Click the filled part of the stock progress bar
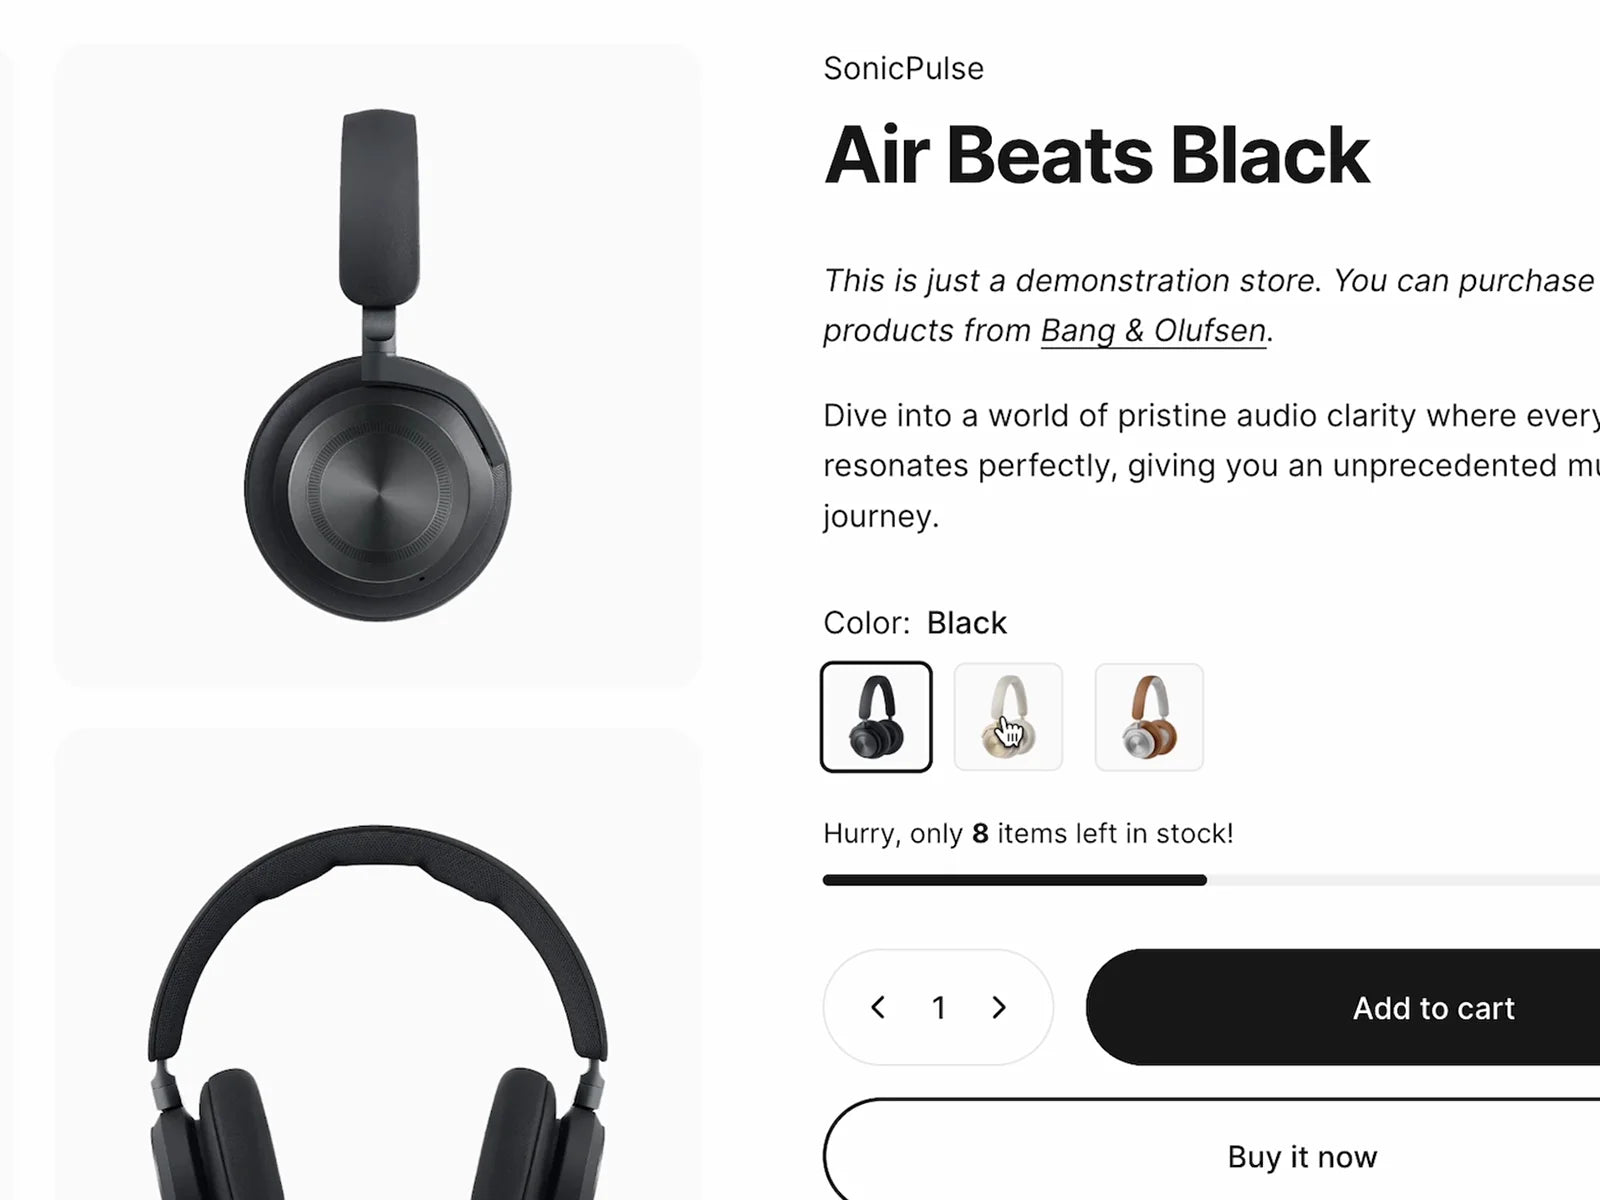 pyautogui.click(x=1014, y=880)
